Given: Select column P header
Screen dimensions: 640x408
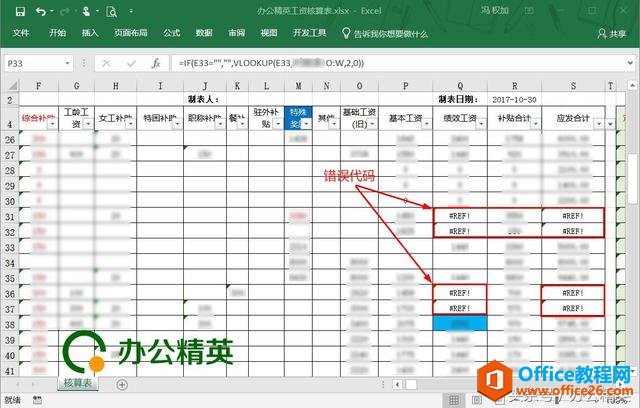Looking at the screenshot, I should [x=405, y=86].
